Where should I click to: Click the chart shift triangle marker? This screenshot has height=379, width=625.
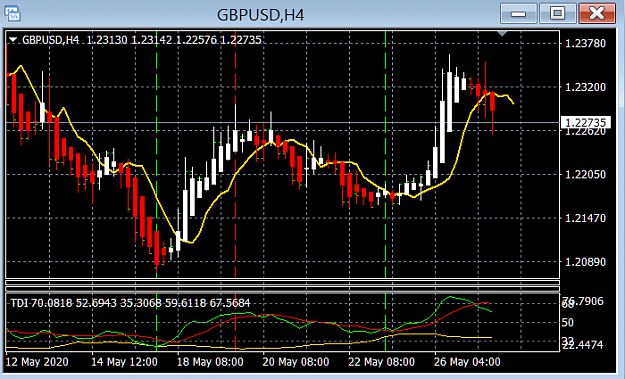coord(502,34)
